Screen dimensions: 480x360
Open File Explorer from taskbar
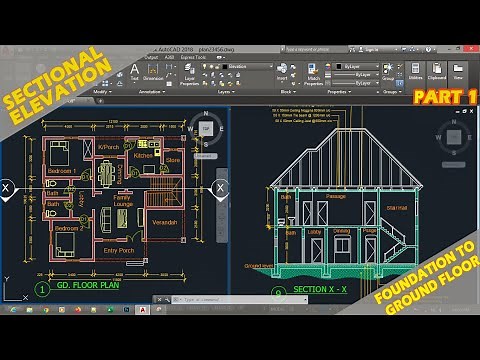pyautogui.click(x=29, y=310)
